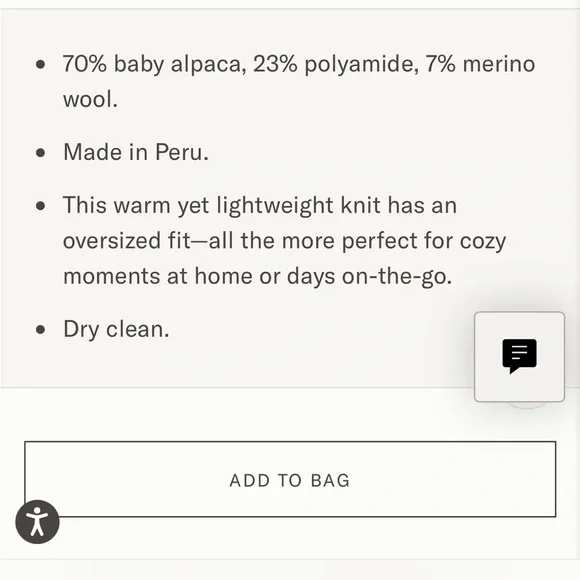Open the live chat speech bubble icon
This screenshot has height=580, width=580.
tap(519, 357)
